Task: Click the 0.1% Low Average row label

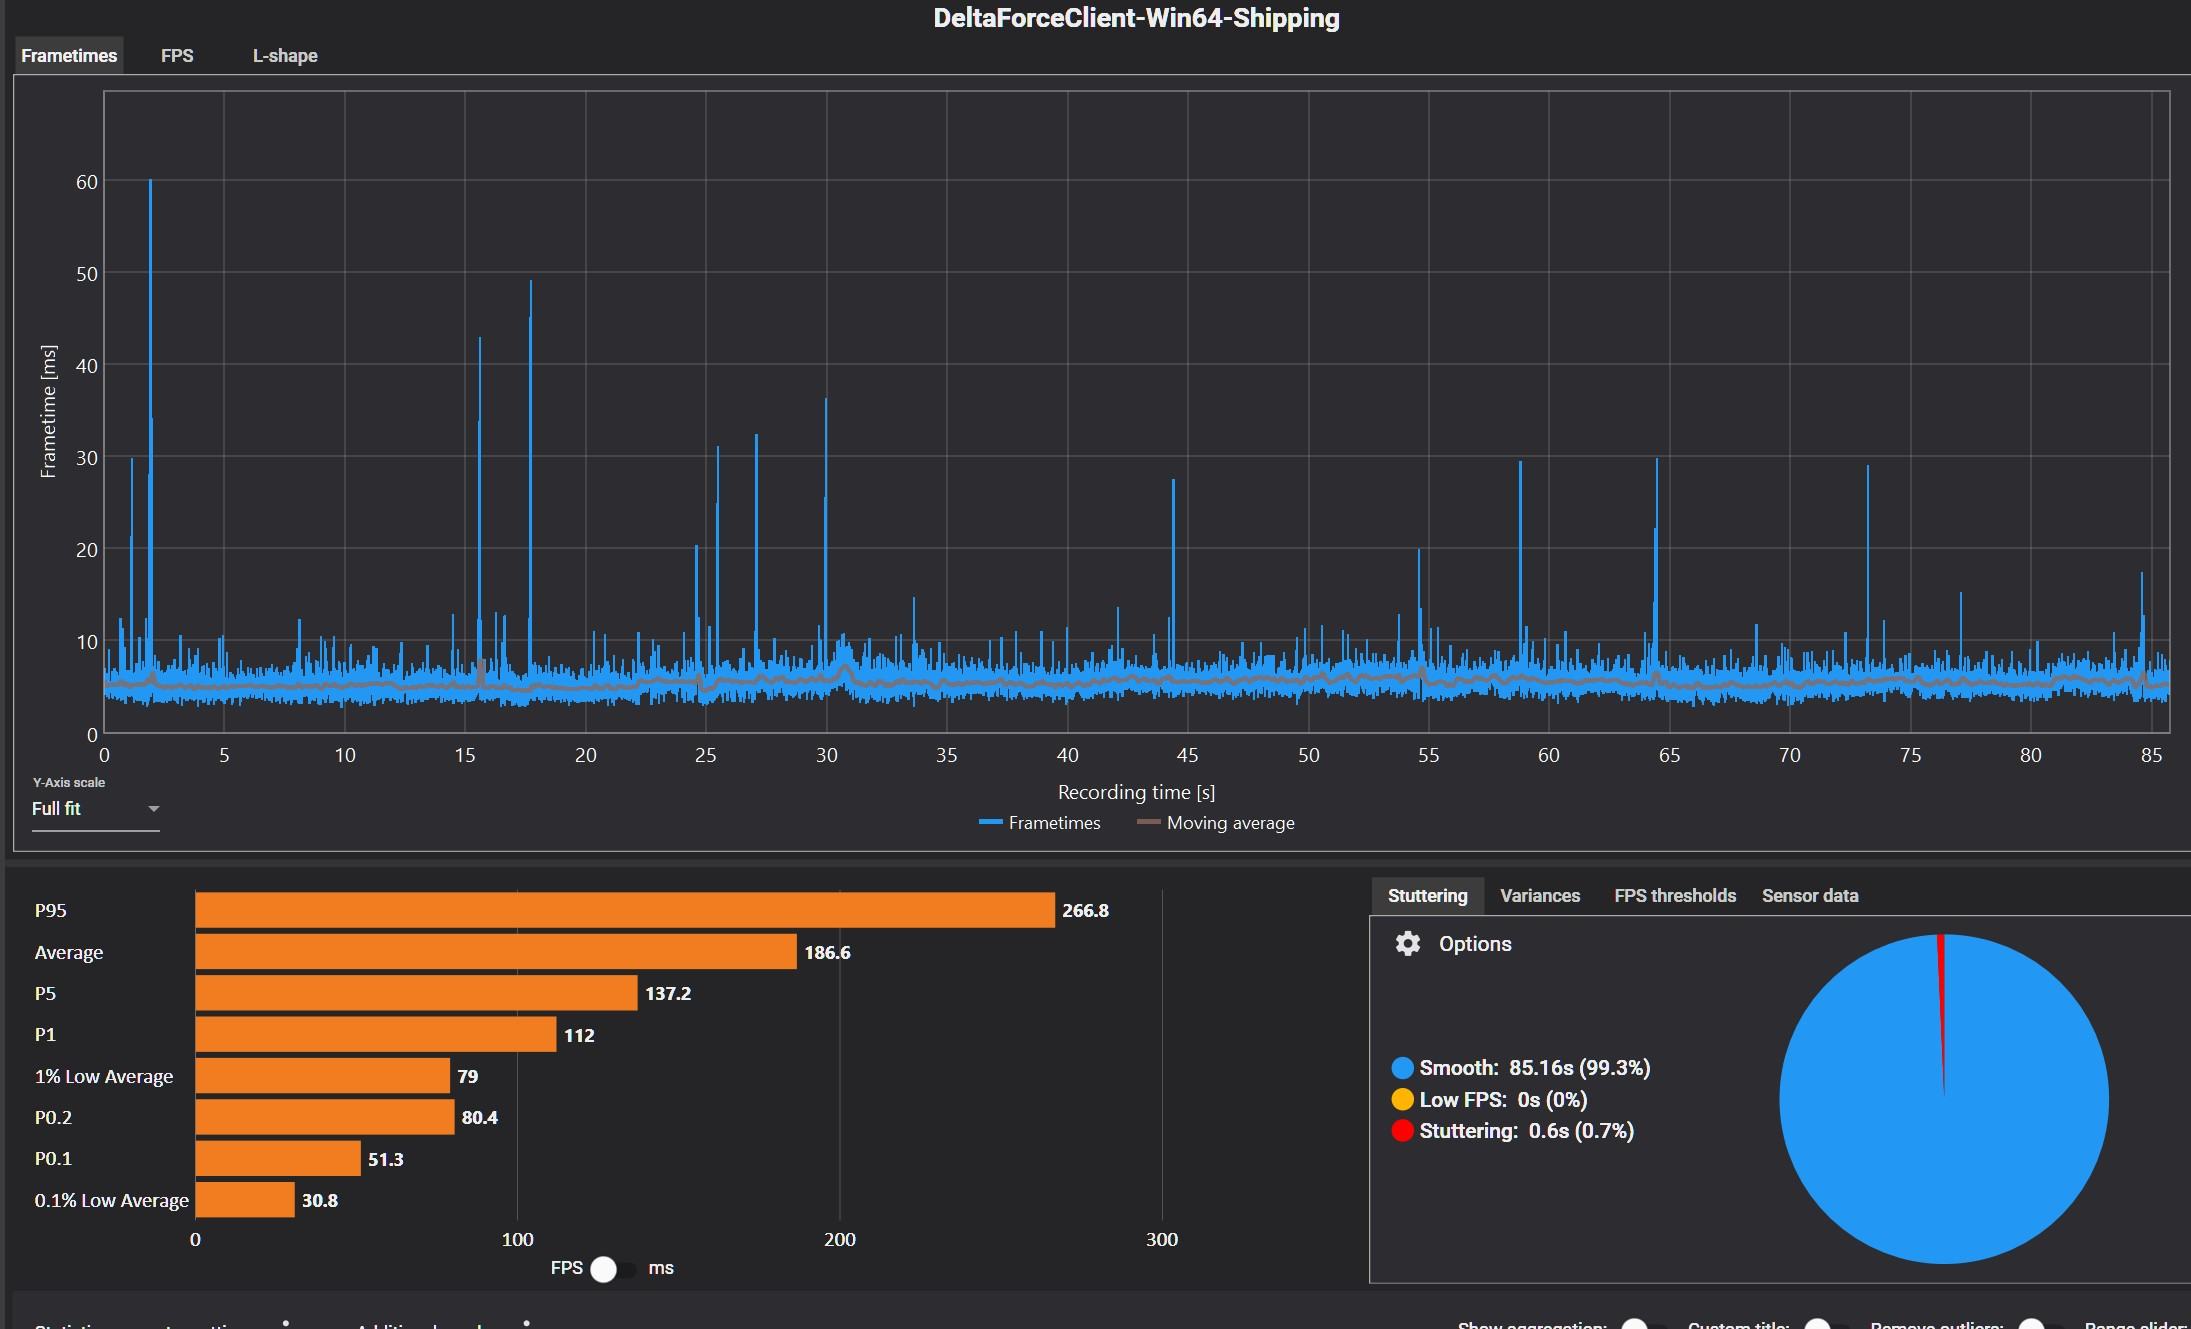Action: coord(112,1201)
